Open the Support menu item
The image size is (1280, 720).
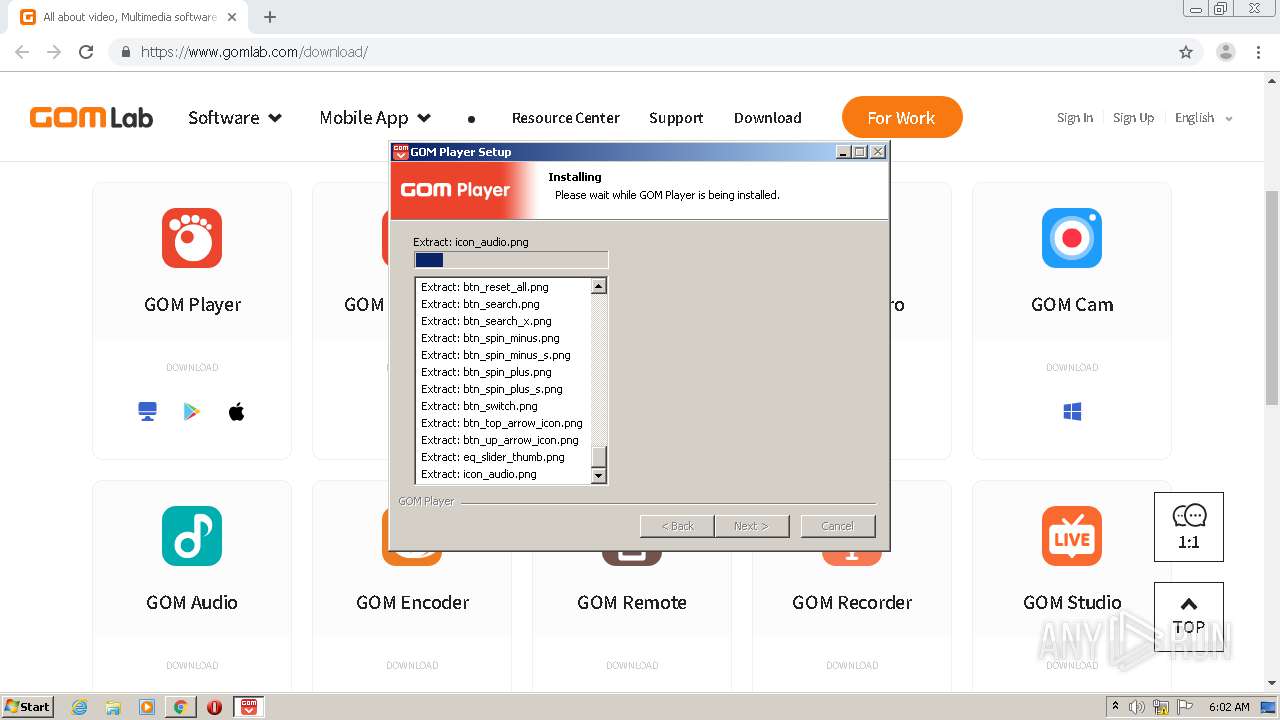[x=676, y=118]
